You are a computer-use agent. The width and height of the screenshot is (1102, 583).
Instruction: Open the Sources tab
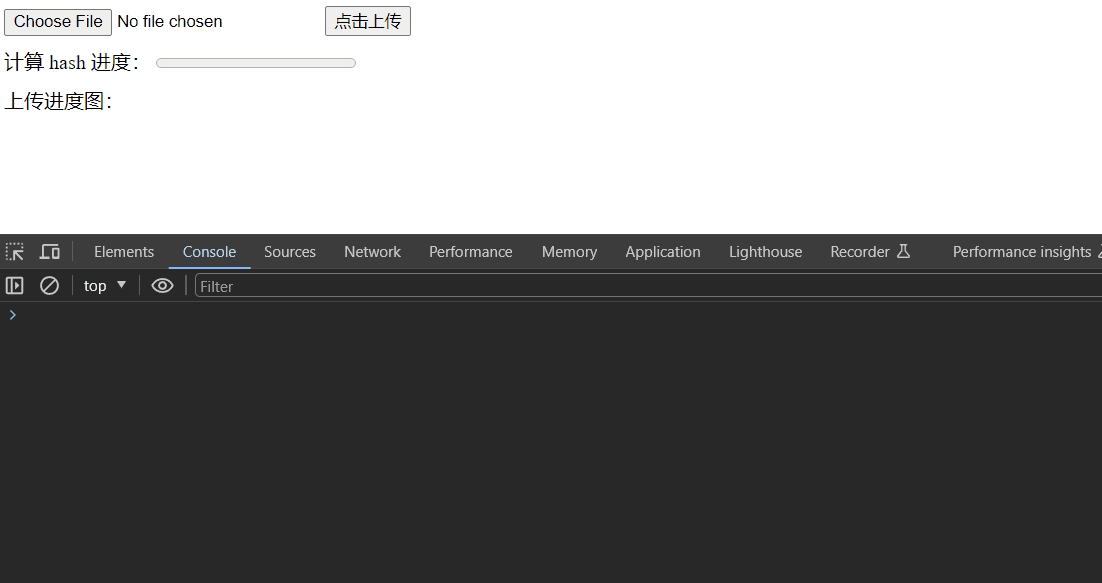point(290,251)
